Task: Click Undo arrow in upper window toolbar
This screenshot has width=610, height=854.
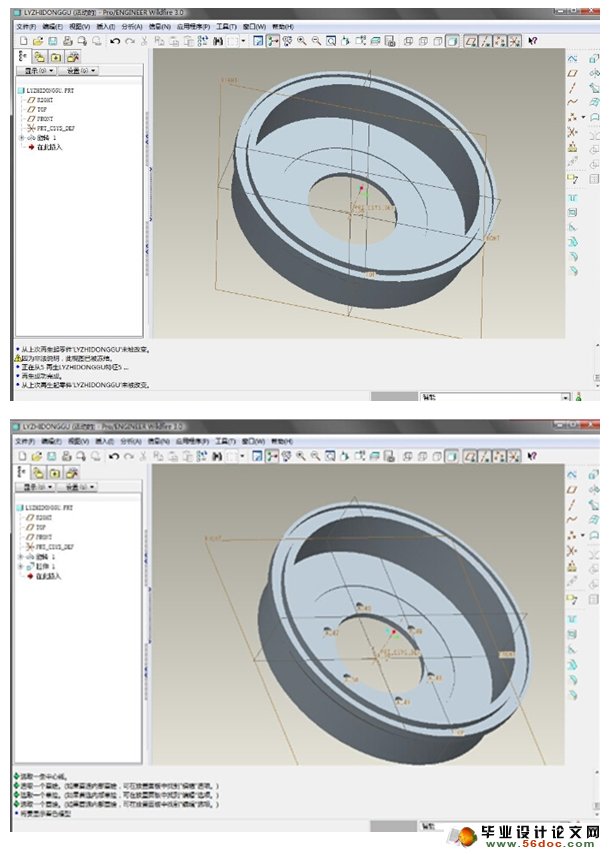Action: point(115,41)
